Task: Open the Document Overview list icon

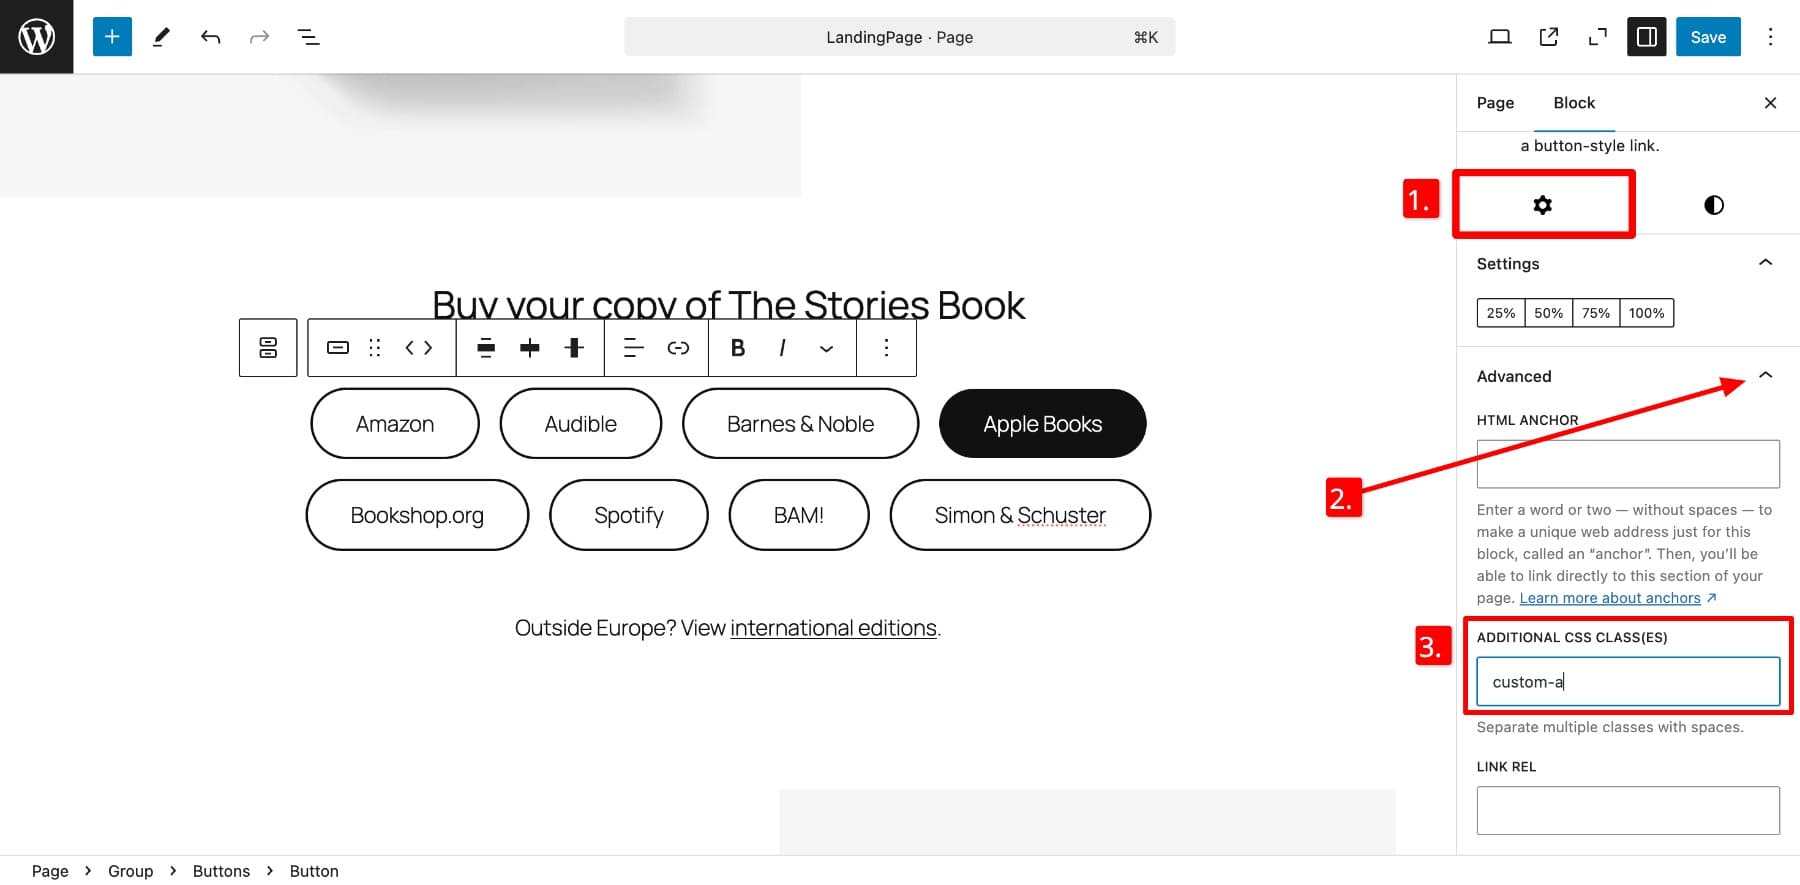Action: pyautogui.click(x=308, y=36)
